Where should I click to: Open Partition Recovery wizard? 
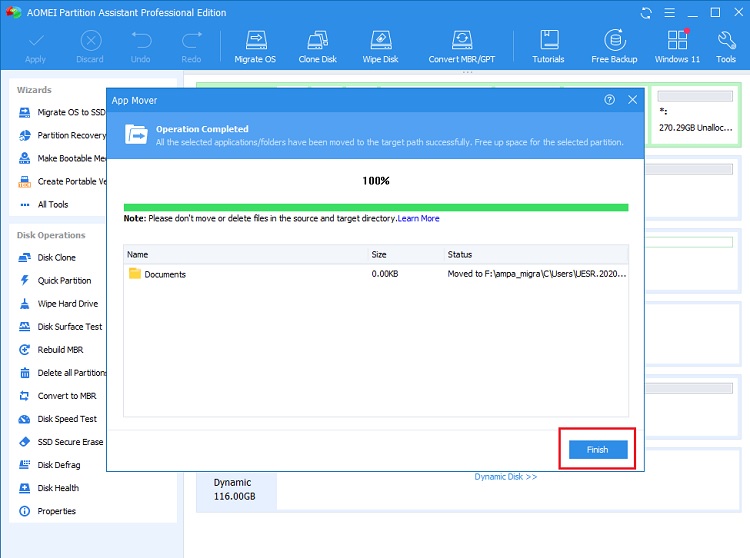pos(62,135)
